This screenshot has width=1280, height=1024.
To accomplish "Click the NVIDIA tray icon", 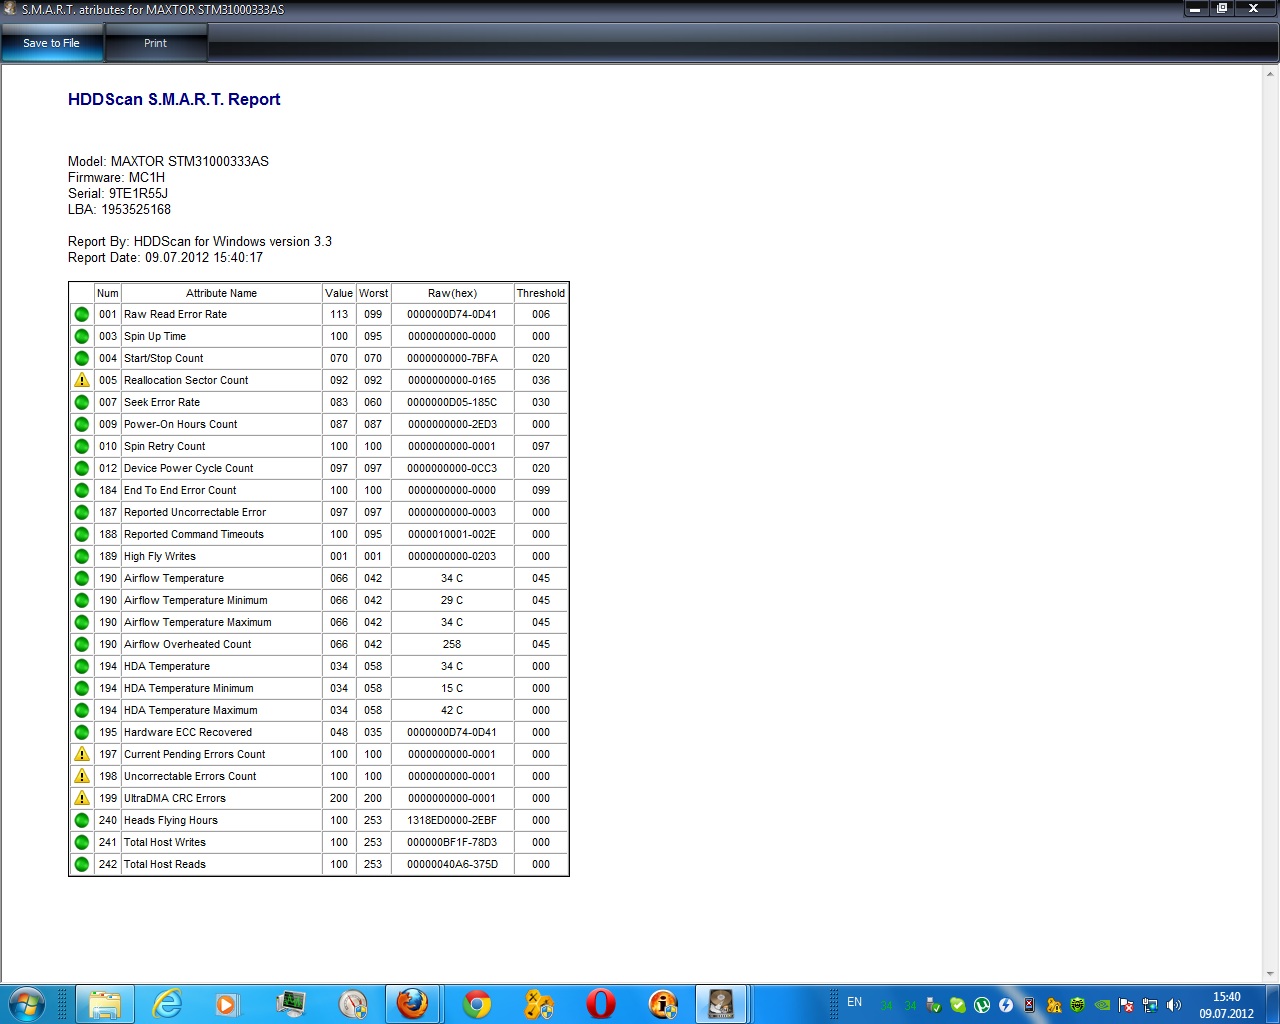I will click(x=1102, y=1005).
